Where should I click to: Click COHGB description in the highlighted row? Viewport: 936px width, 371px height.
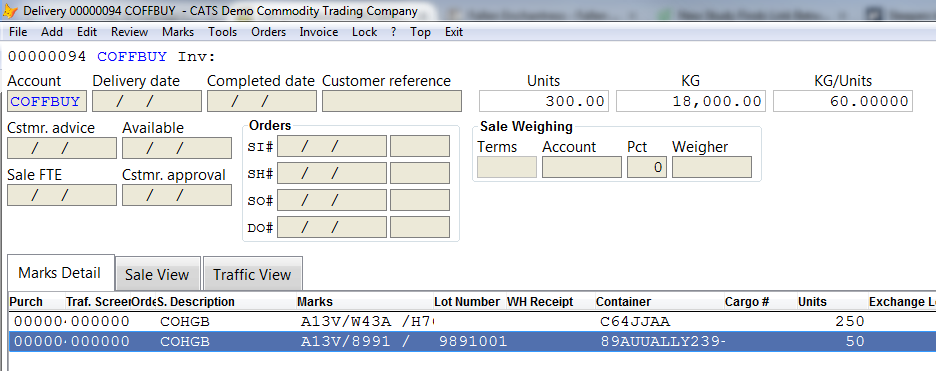pos(185,342)
